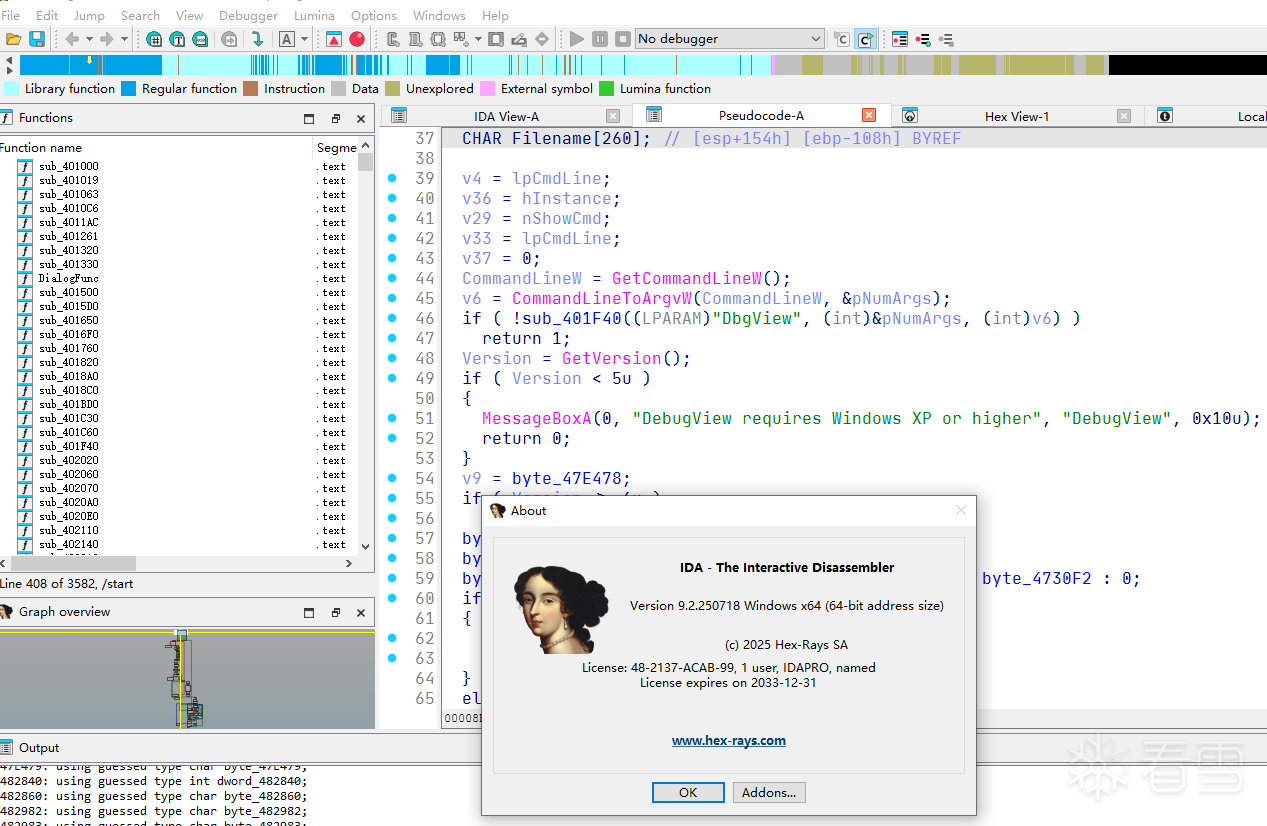Open the www.hex-rays.com link
This screenshot has height=826, width=1267.
pyautogui.click(x=729, y=741)
